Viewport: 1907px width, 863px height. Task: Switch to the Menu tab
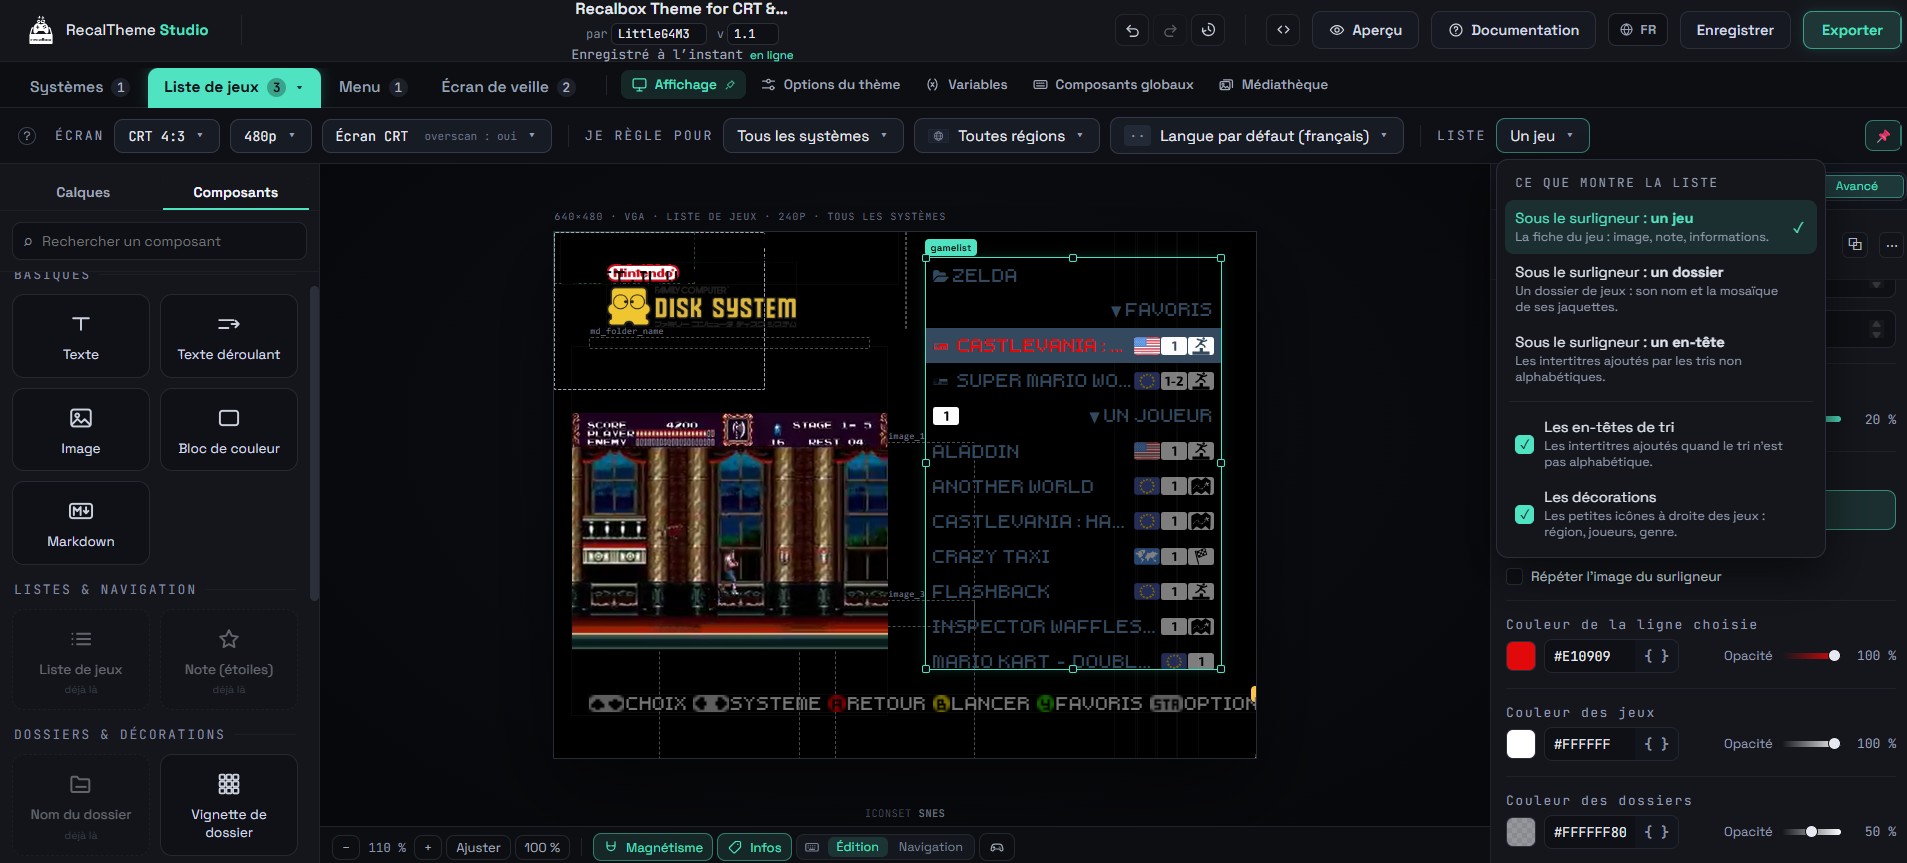click(372, 87)
